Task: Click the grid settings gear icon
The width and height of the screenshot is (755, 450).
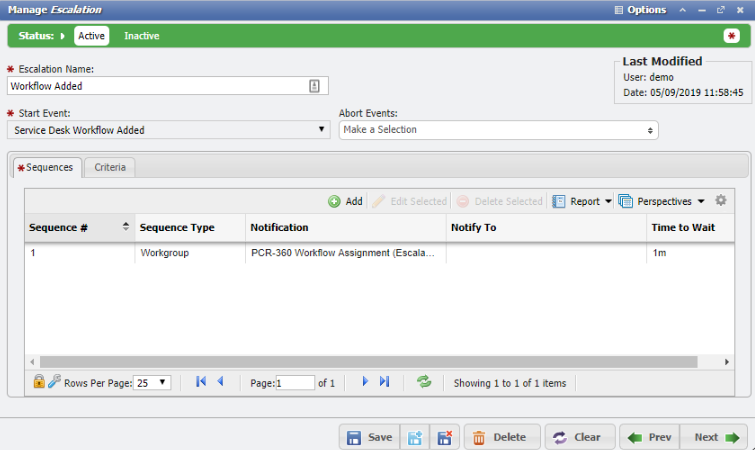Action: (721, 201)
